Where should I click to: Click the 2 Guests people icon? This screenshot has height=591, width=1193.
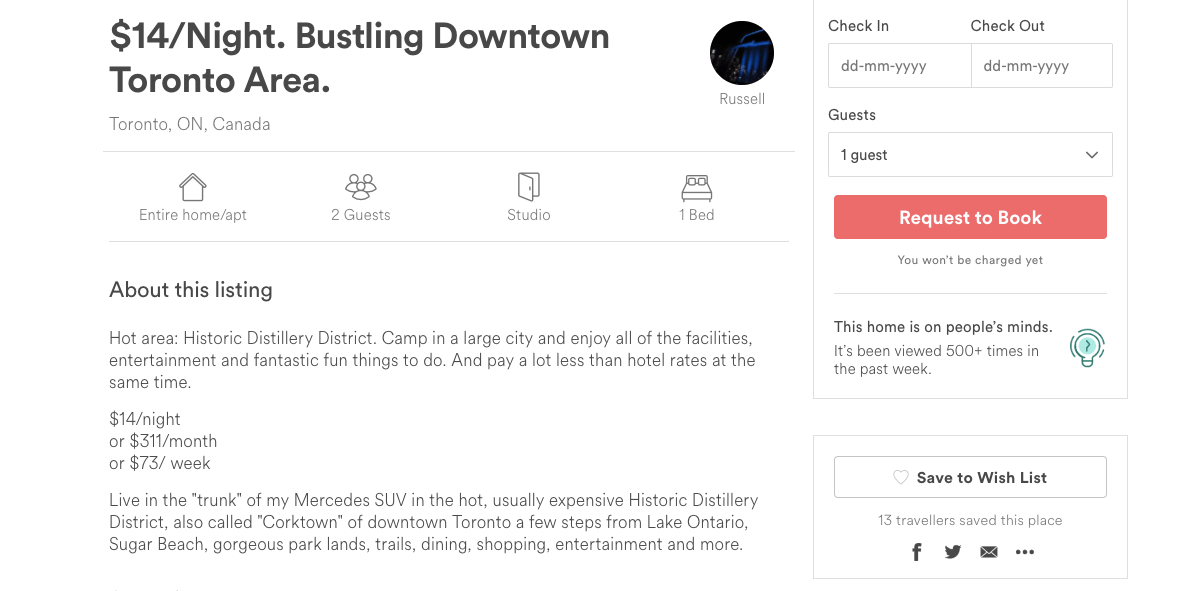(x=361, y=186)
